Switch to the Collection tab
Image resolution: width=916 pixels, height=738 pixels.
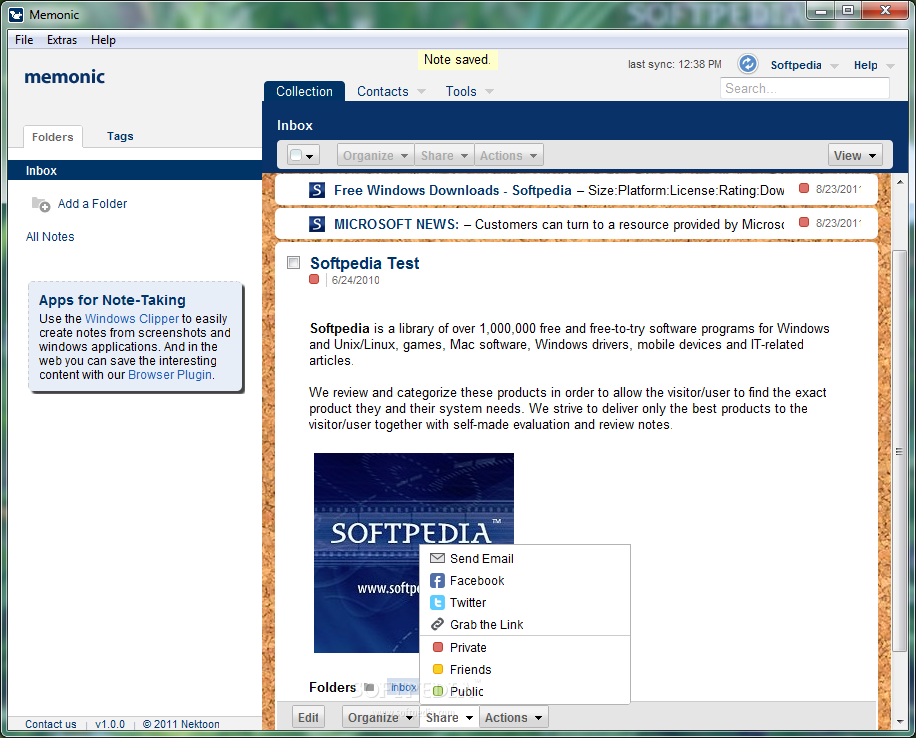(304, 91)
